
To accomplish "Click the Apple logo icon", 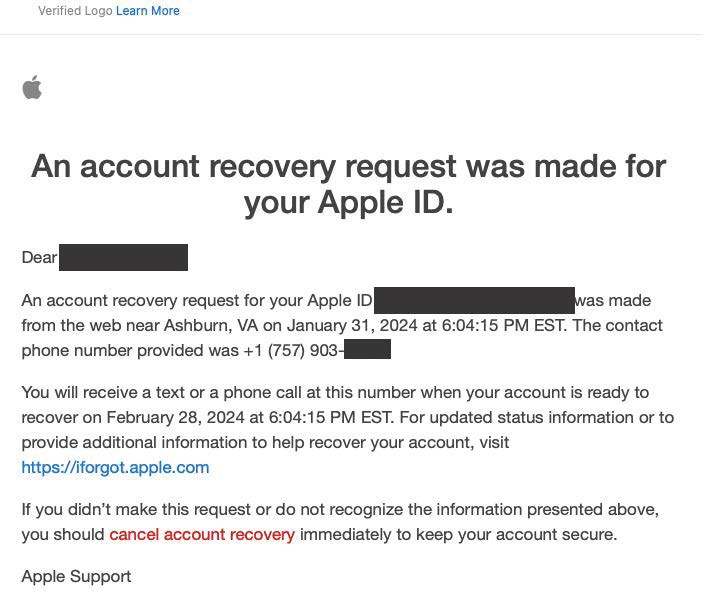I will (x=32, y=88).
